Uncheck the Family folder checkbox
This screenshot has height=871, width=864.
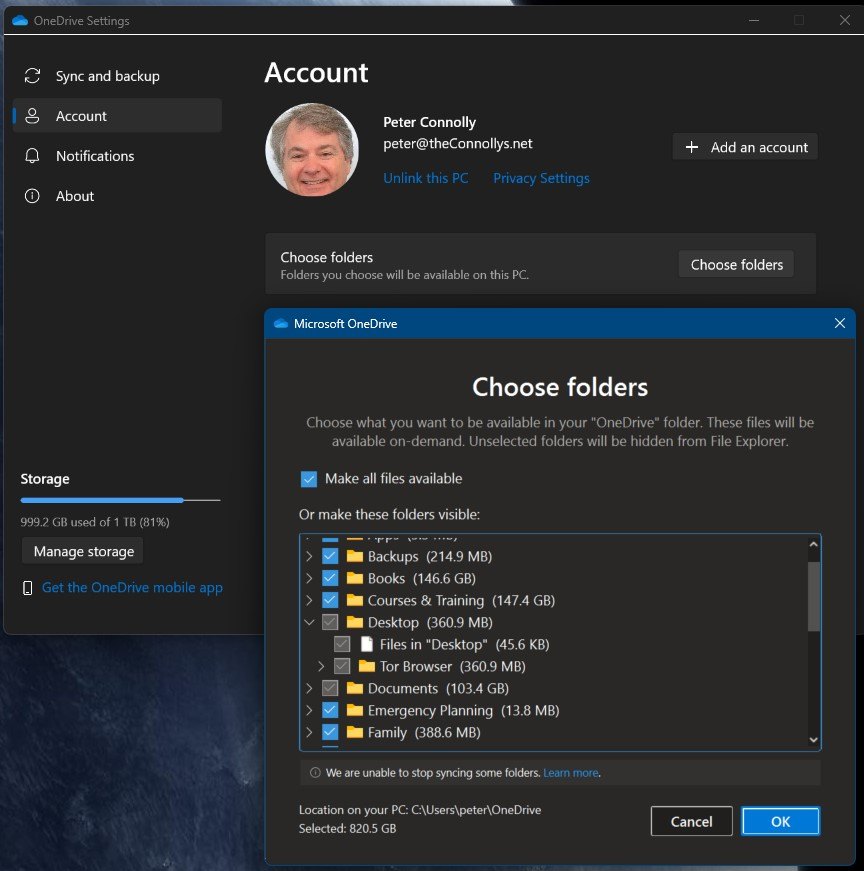[330, 732]
